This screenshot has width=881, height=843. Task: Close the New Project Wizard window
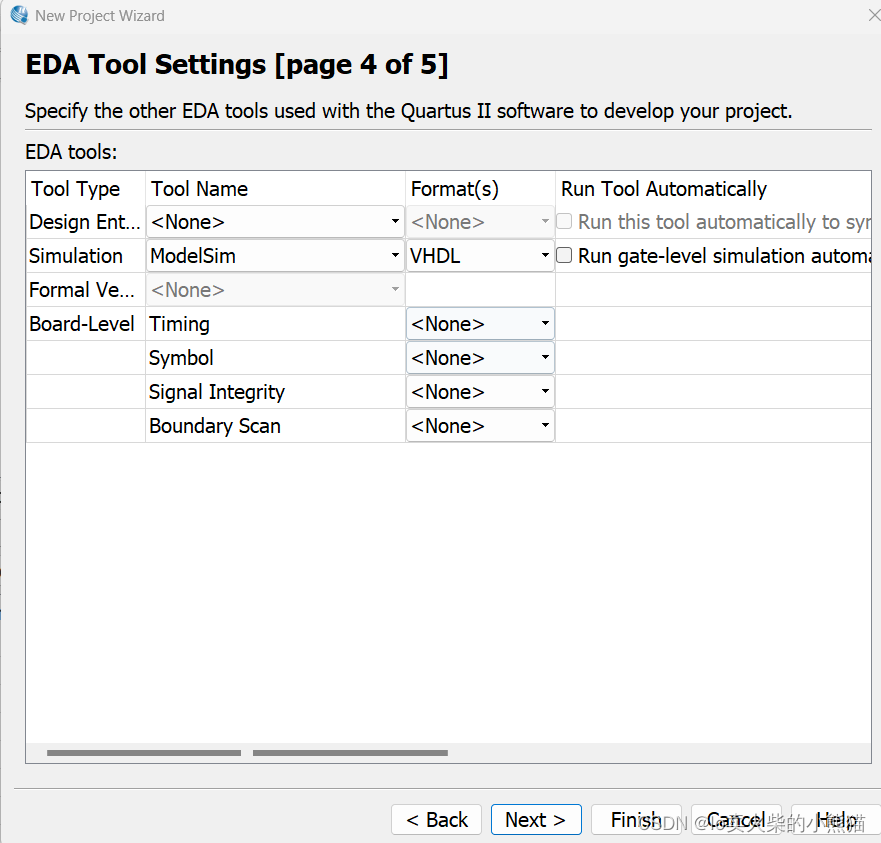tap(872, 15)
